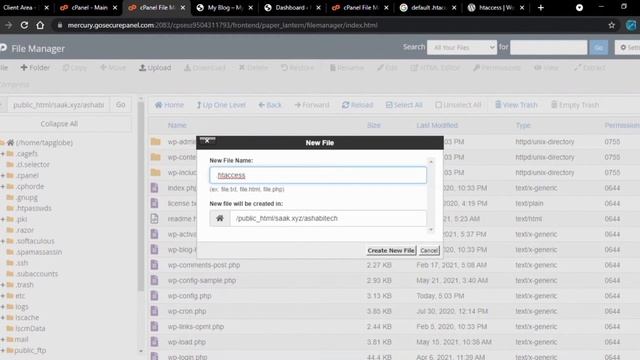Open View Trash
The width and height of the screenshot is (640, 360).
click(x=516, y=105)
